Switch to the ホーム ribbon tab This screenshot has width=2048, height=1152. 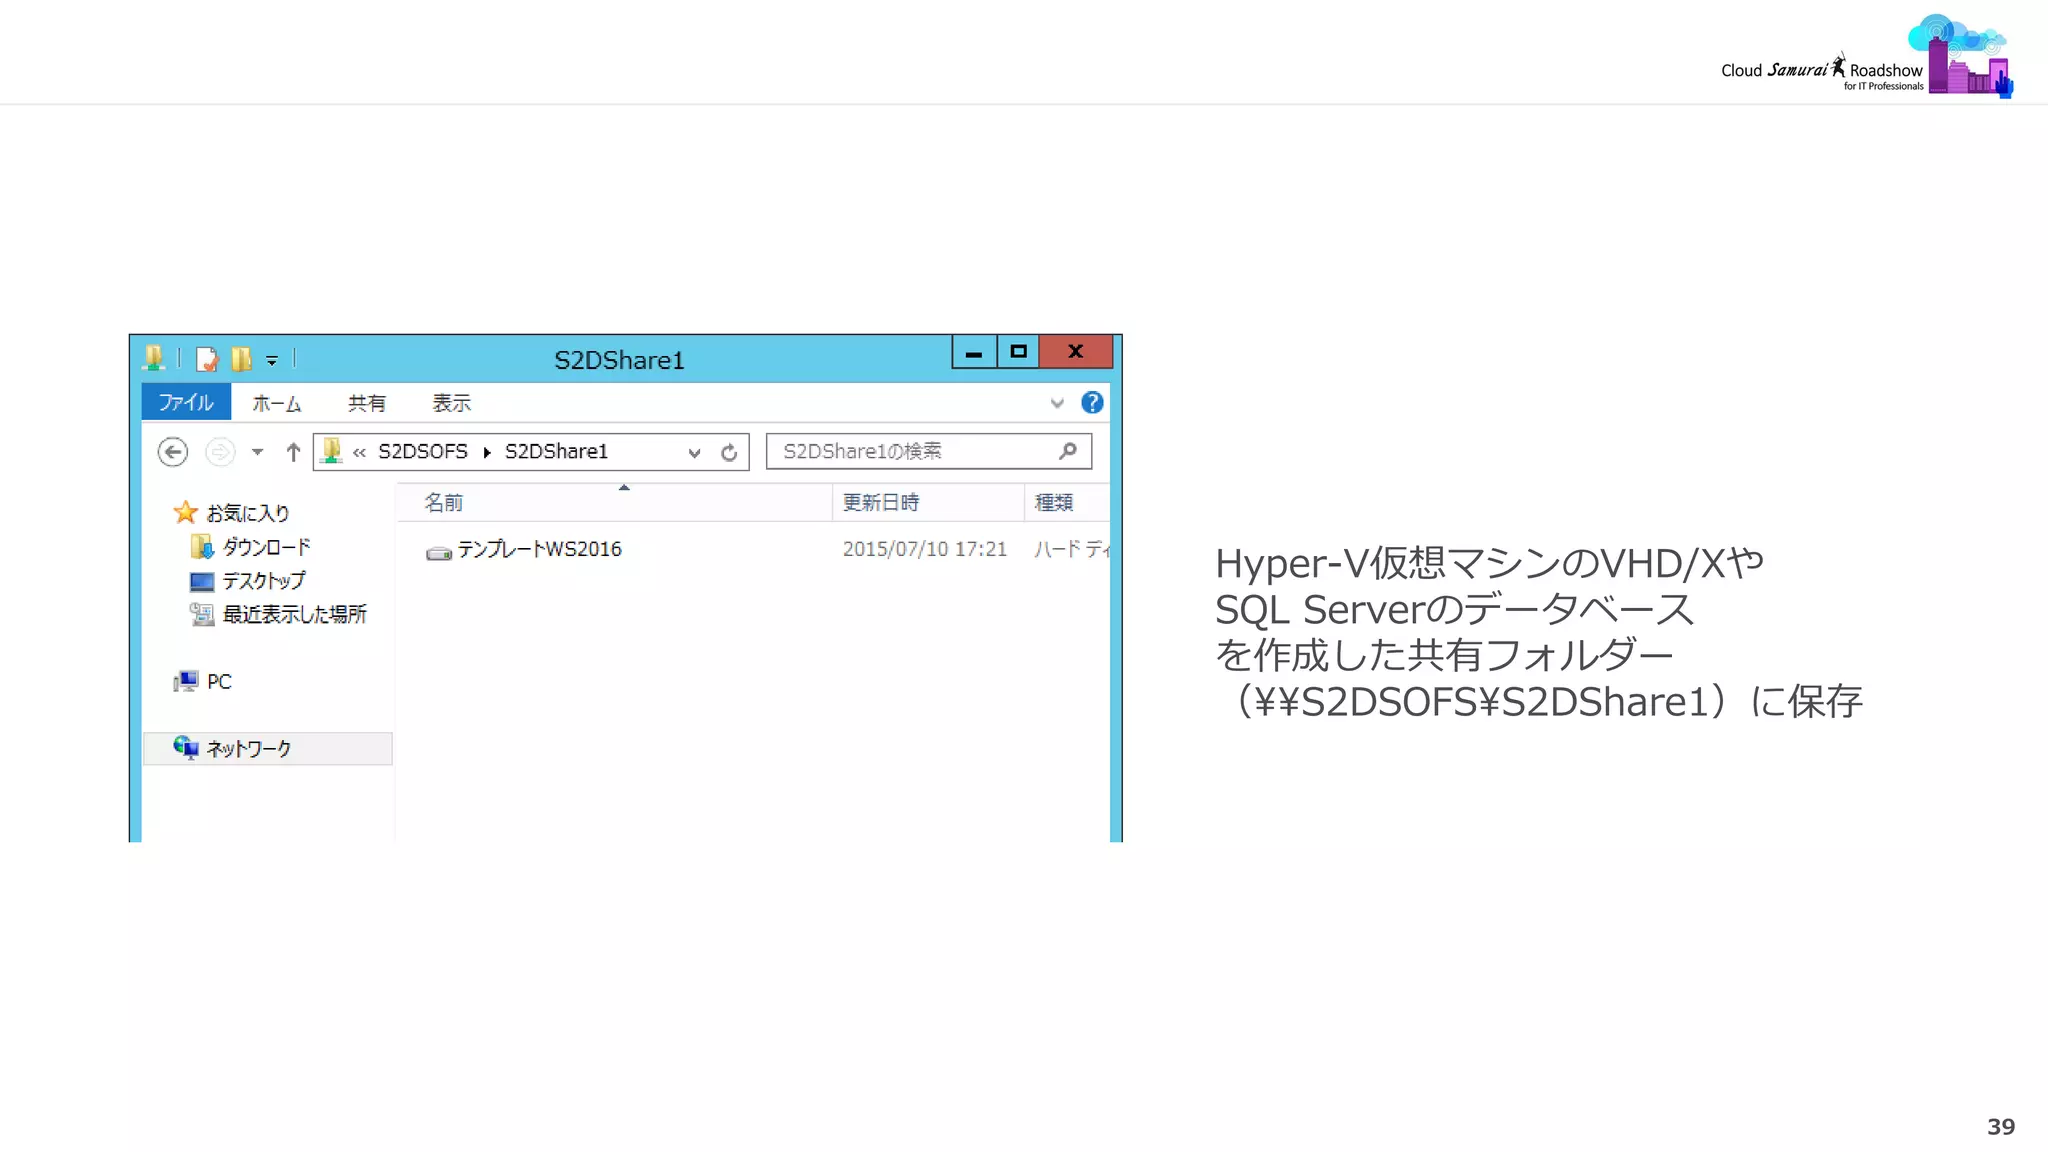point(277,403)
